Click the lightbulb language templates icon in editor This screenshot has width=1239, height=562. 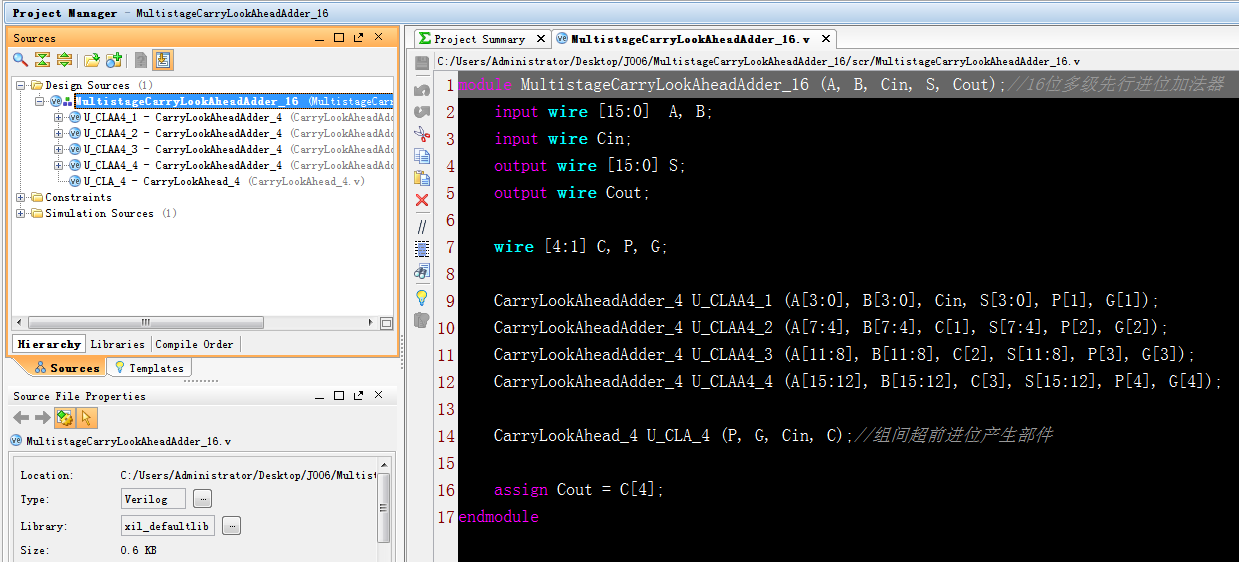[422, 297]
